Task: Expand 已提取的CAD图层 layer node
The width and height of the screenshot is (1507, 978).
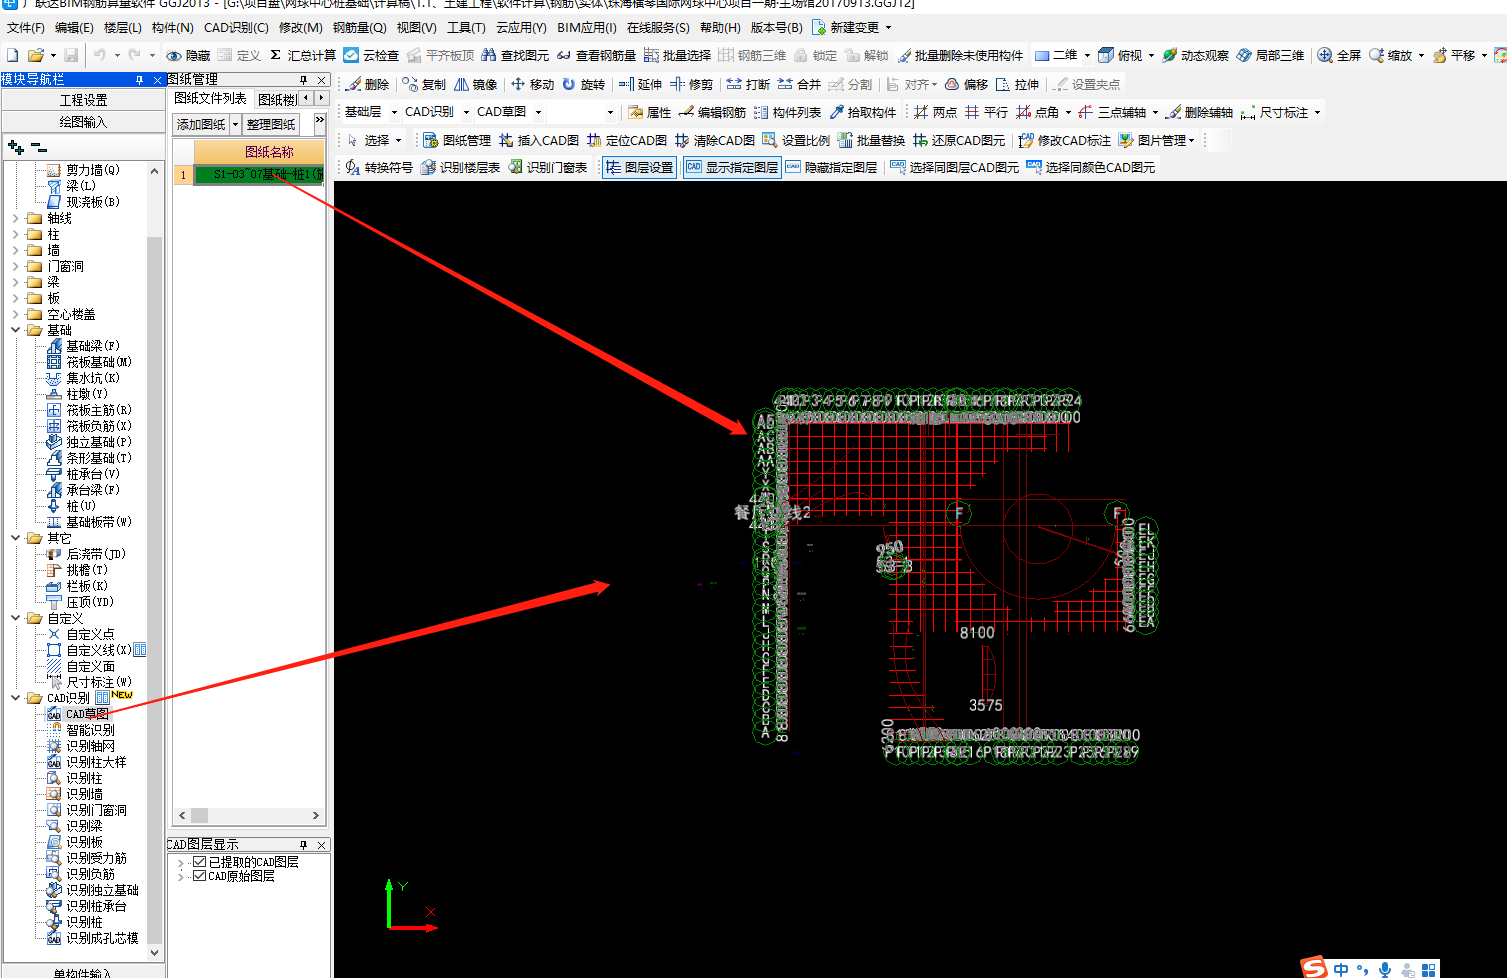Action: click(181, 862)
